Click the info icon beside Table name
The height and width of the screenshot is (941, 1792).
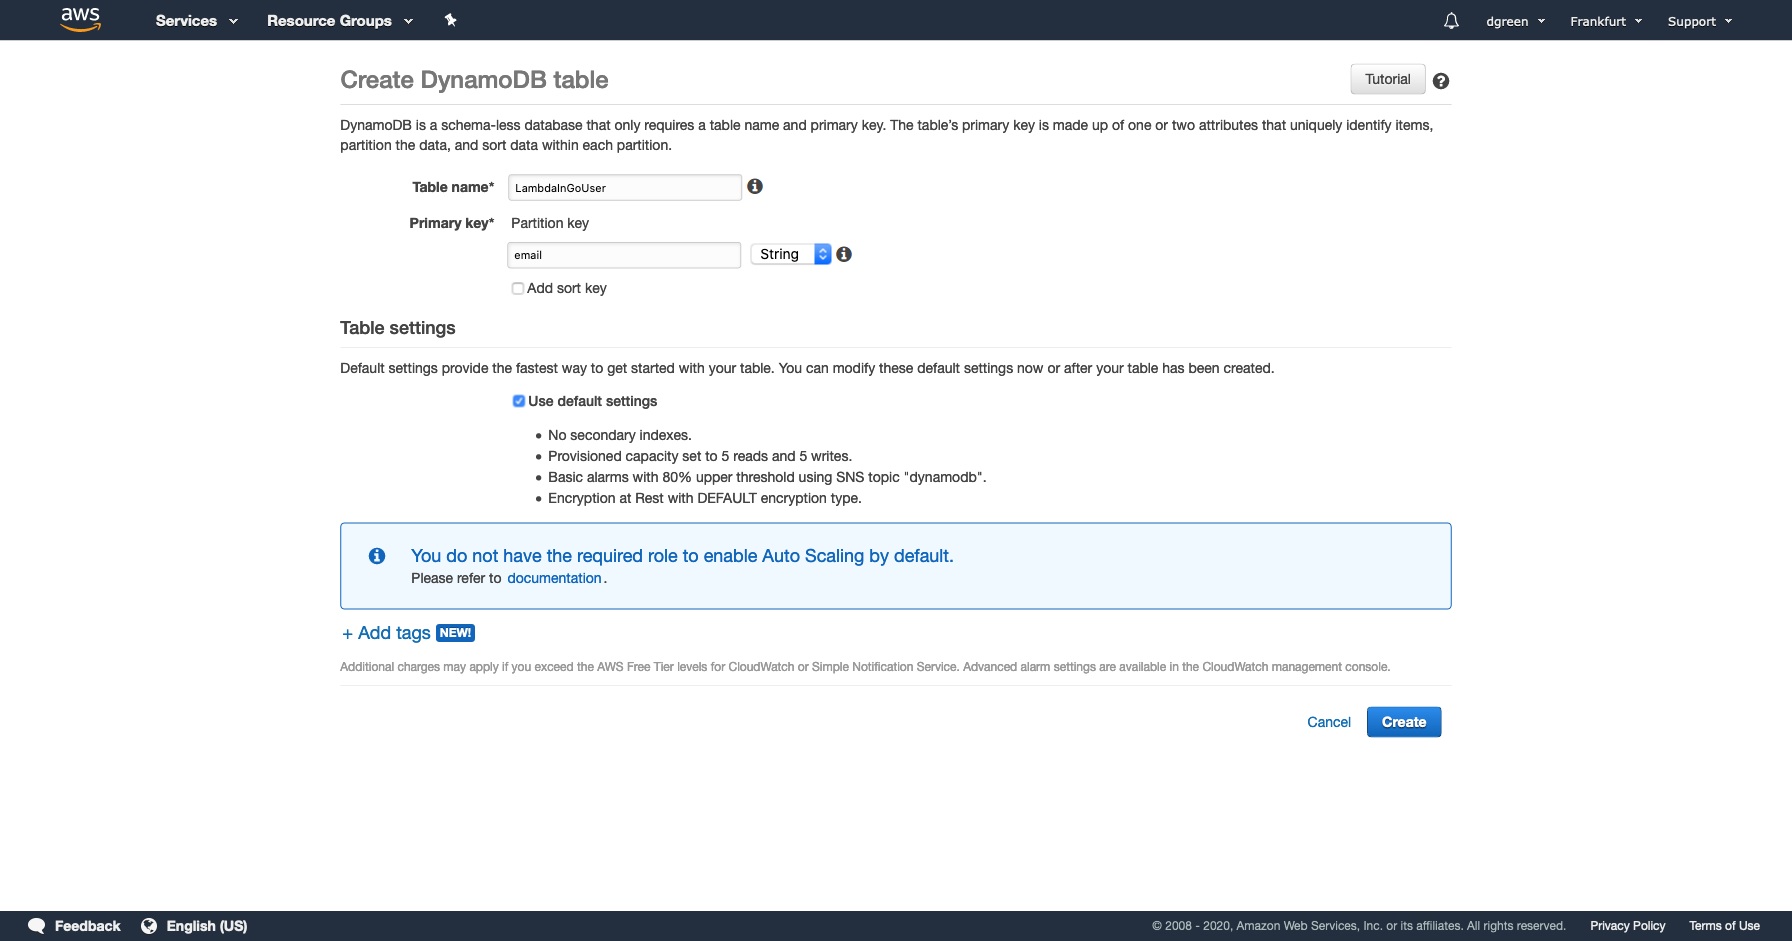[755, 186]
